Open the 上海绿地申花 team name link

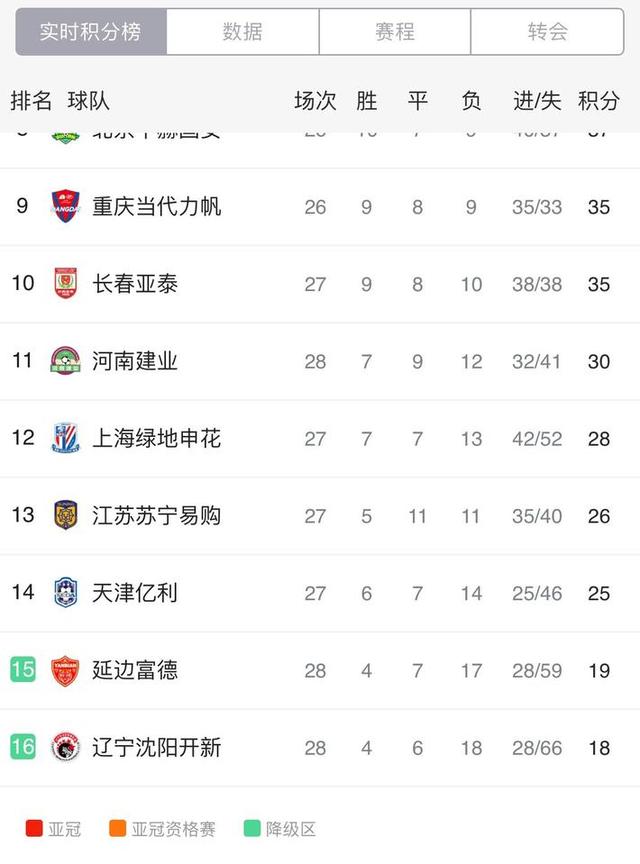[x=157, y=439]
